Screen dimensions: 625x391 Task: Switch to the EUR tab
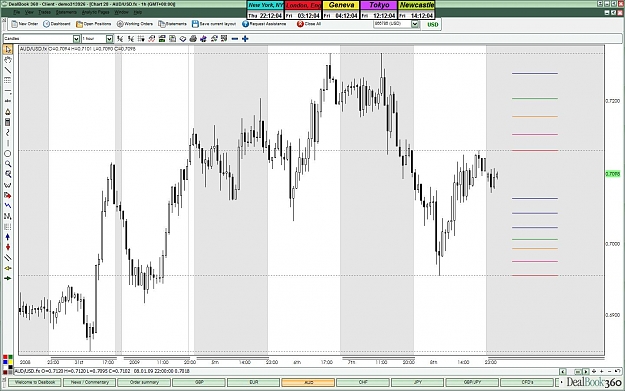pos(254,382)
